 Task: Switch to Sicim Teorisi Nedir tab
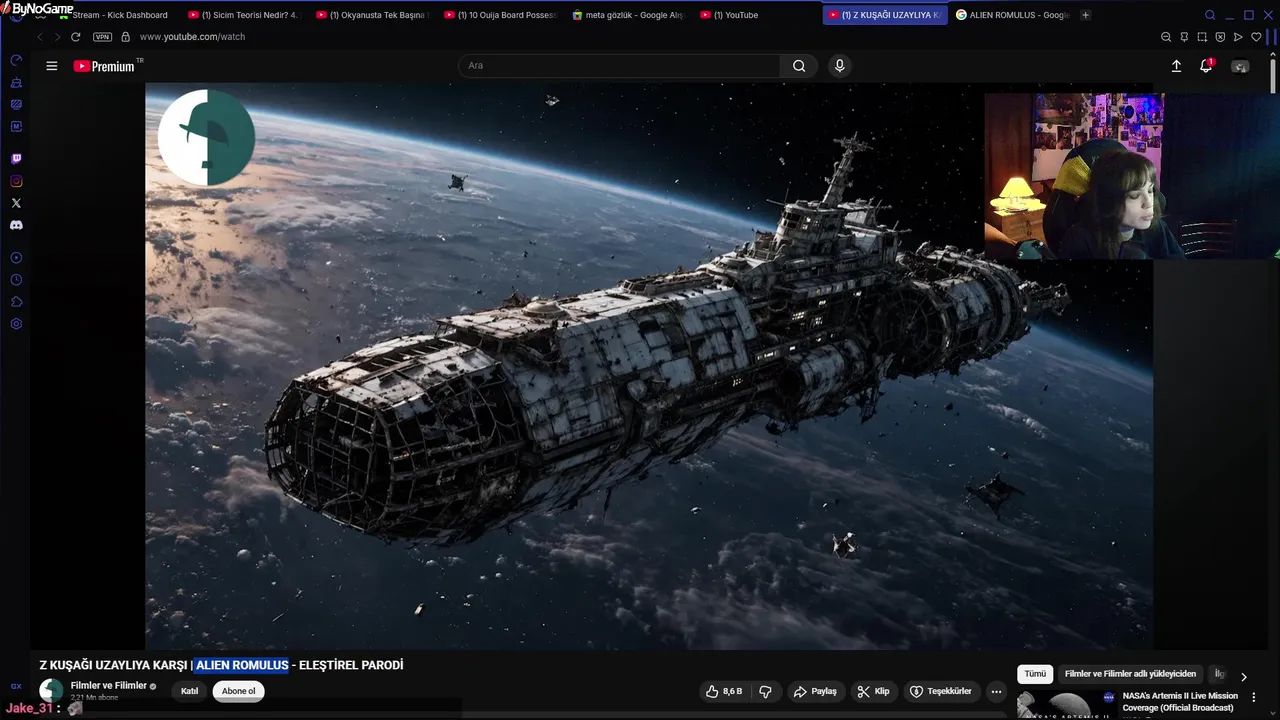[243, 15]
